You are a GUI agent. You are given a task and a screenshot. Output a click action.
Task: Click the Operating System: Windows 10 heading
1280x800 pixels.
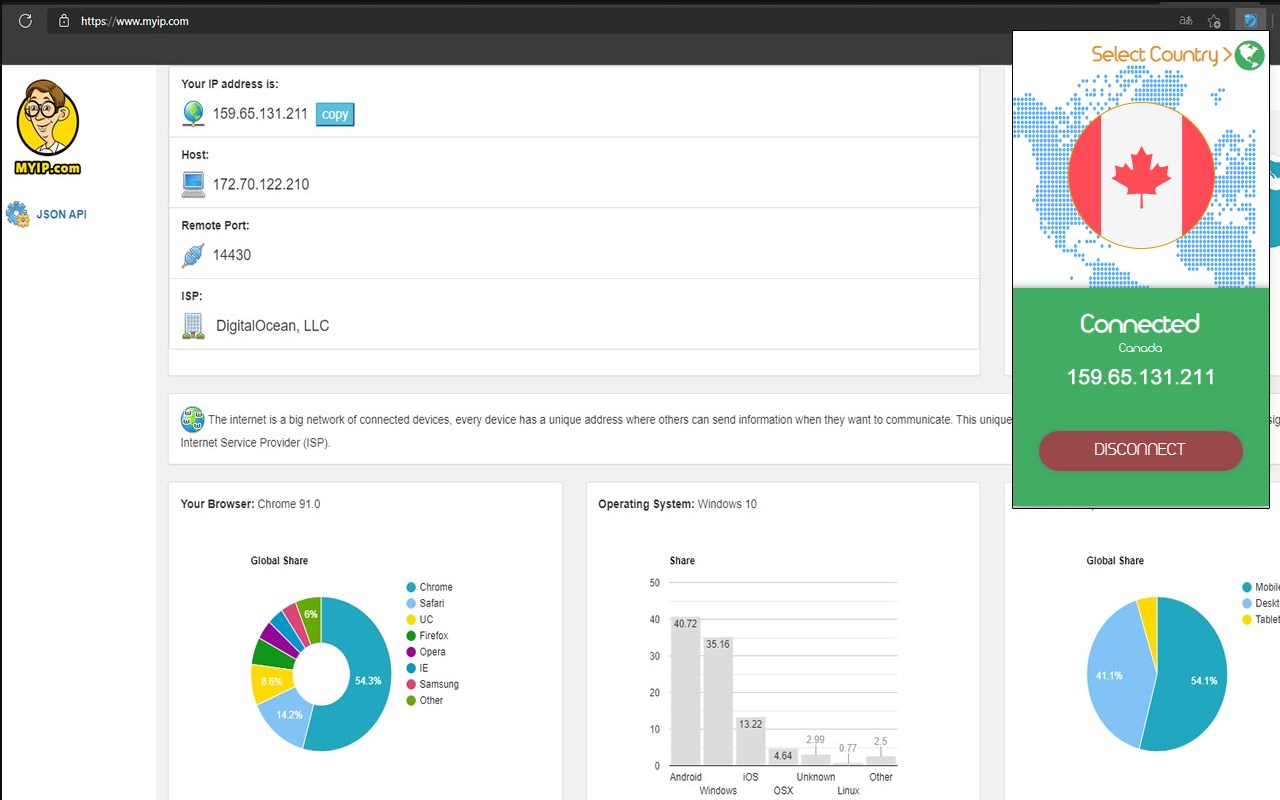677,504
